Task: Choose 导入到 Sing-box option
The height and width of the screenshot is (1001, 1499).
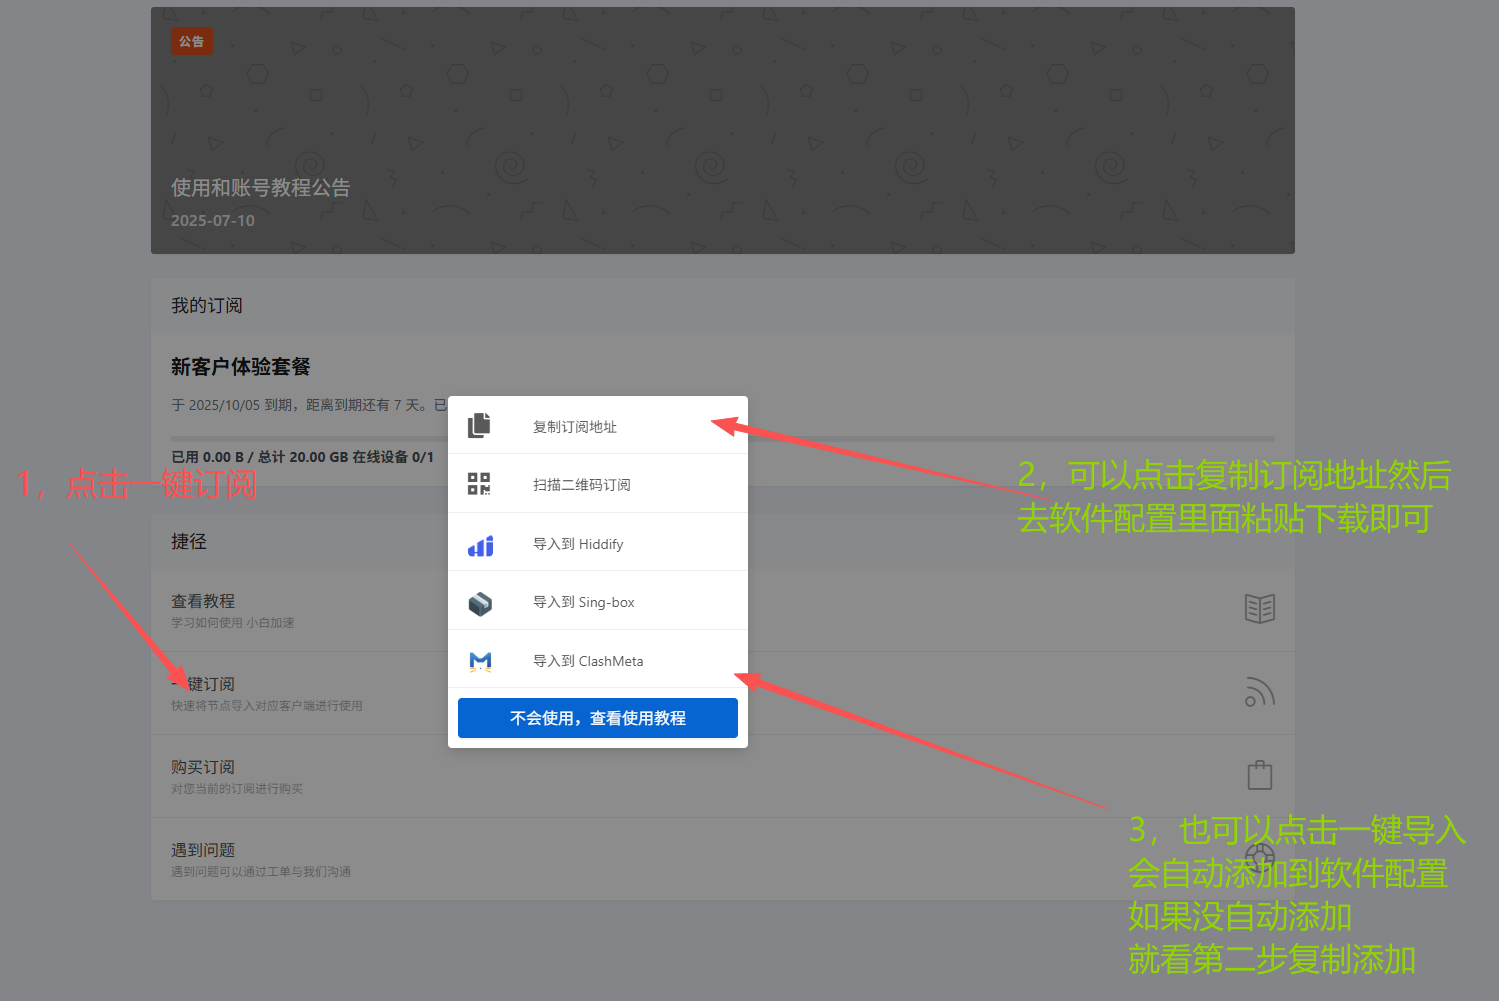Action: click(x=584, y=602)
